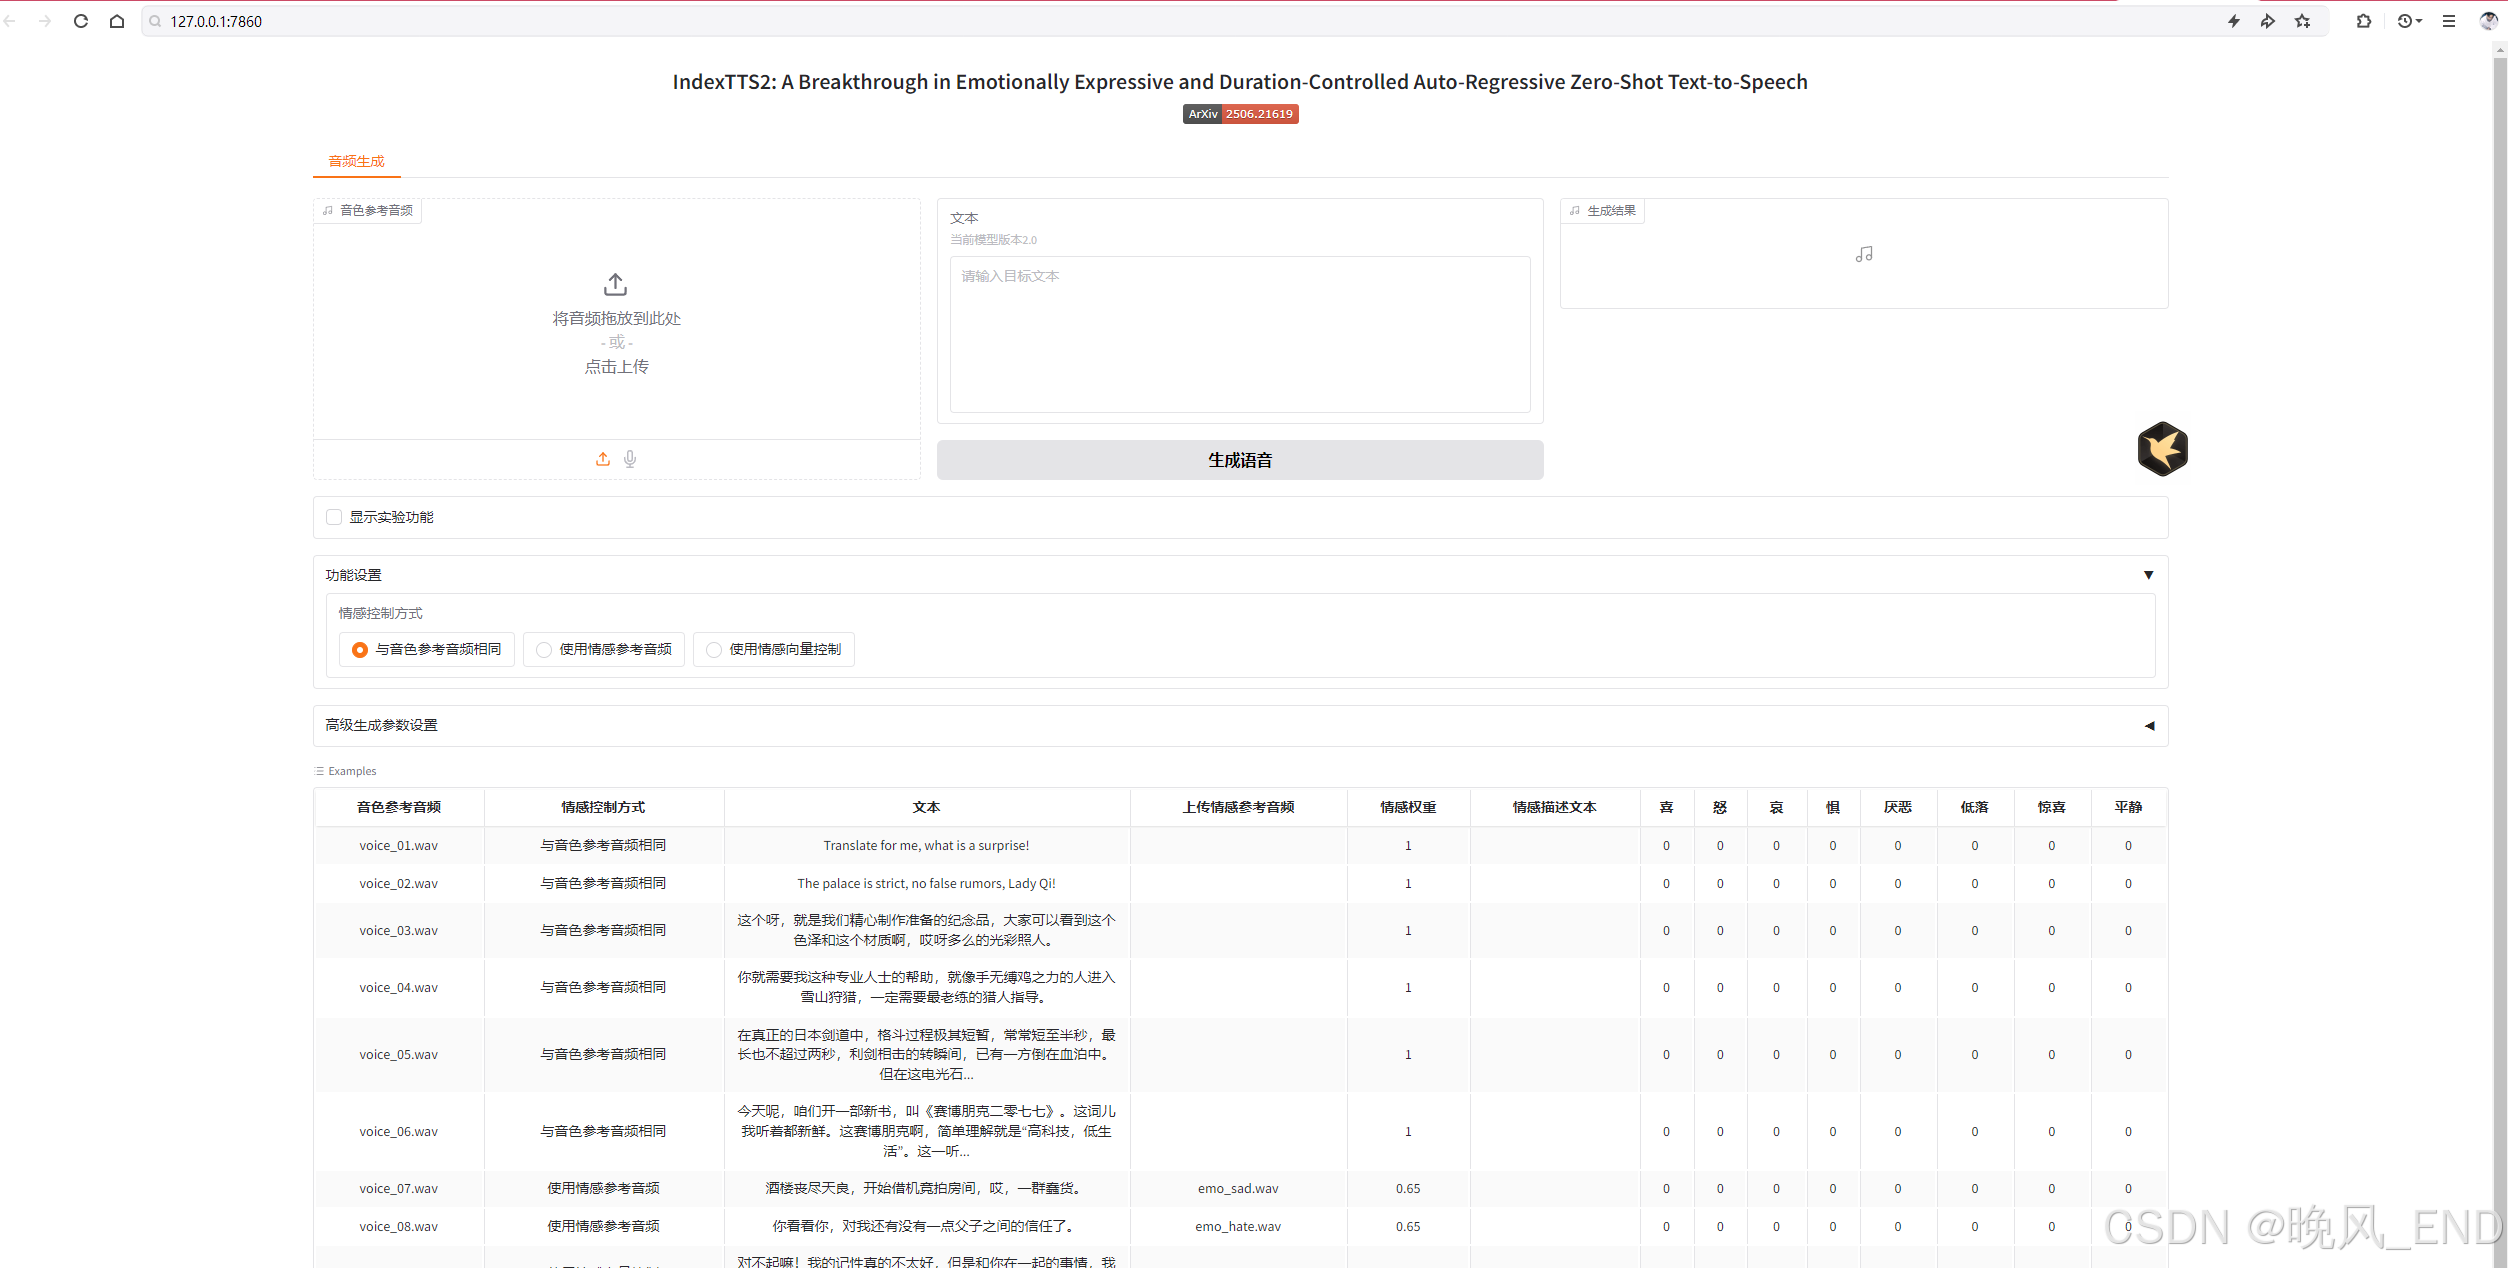The height and width of the screenshot is (1268, 2508).
Task: Click the lightning bolt icon in address bar
Action: click(x=2234, y=21)
